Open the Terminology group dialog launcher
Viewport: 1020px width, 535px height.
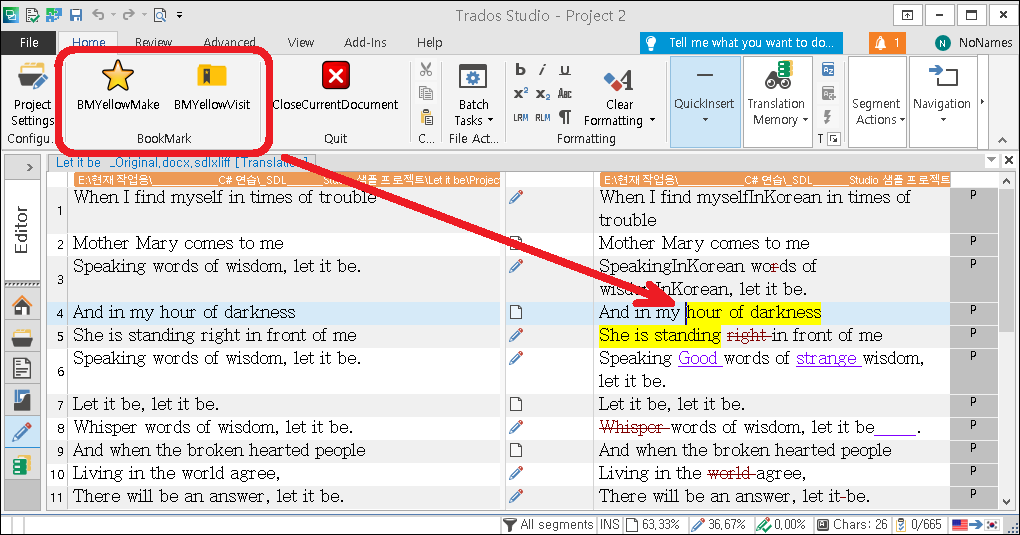tap(833, 138)
